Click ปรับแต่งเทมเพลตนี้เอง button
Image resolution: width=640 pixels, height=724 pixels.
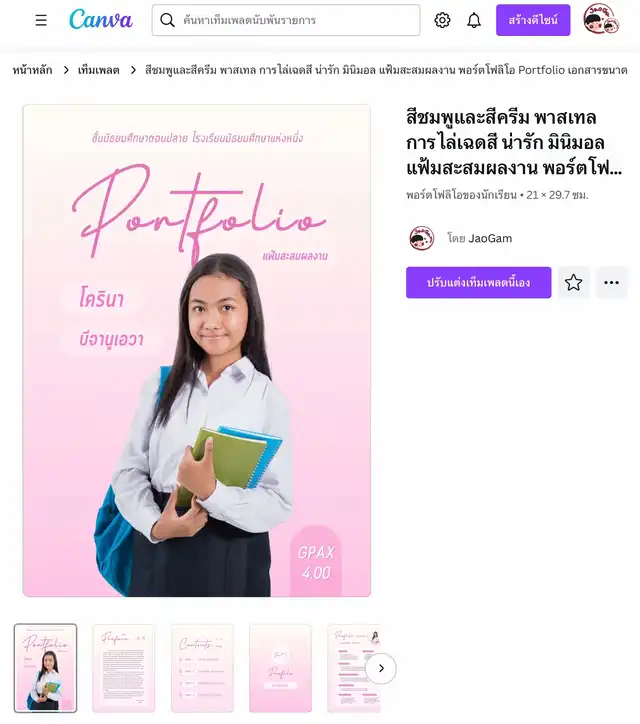point(478,282)
